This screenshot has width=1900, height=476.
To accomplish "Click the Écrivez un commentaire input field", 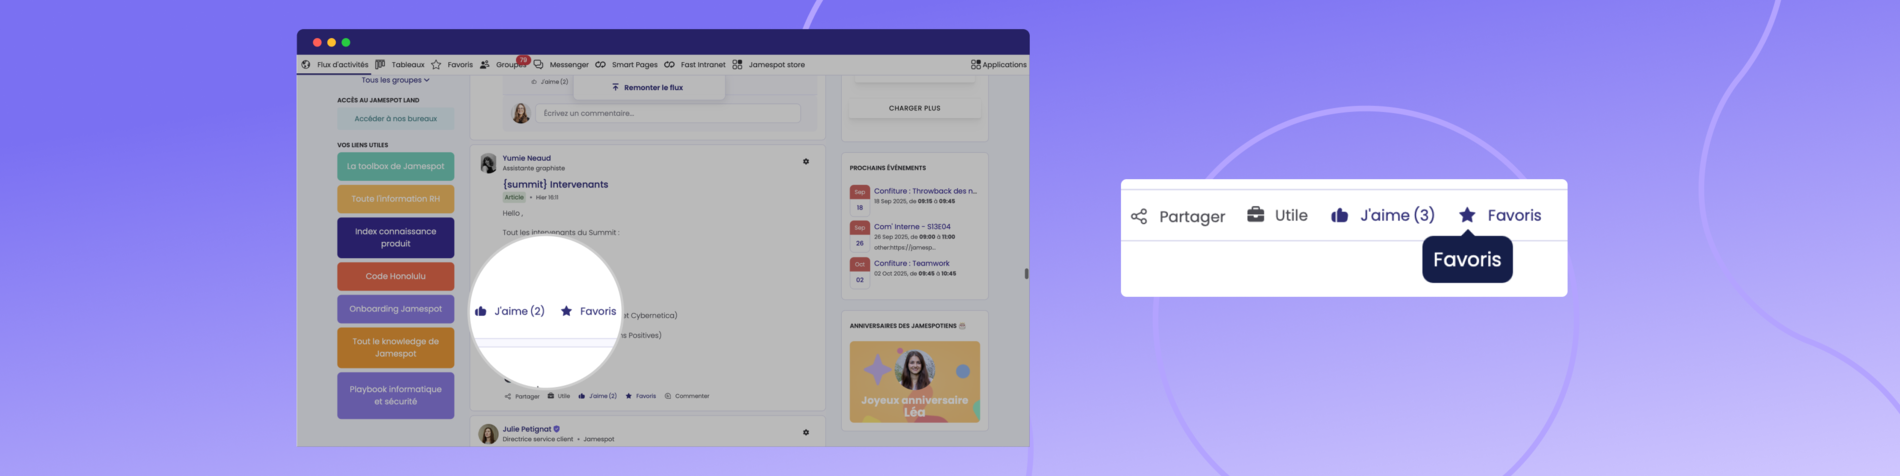I will 667,114.
